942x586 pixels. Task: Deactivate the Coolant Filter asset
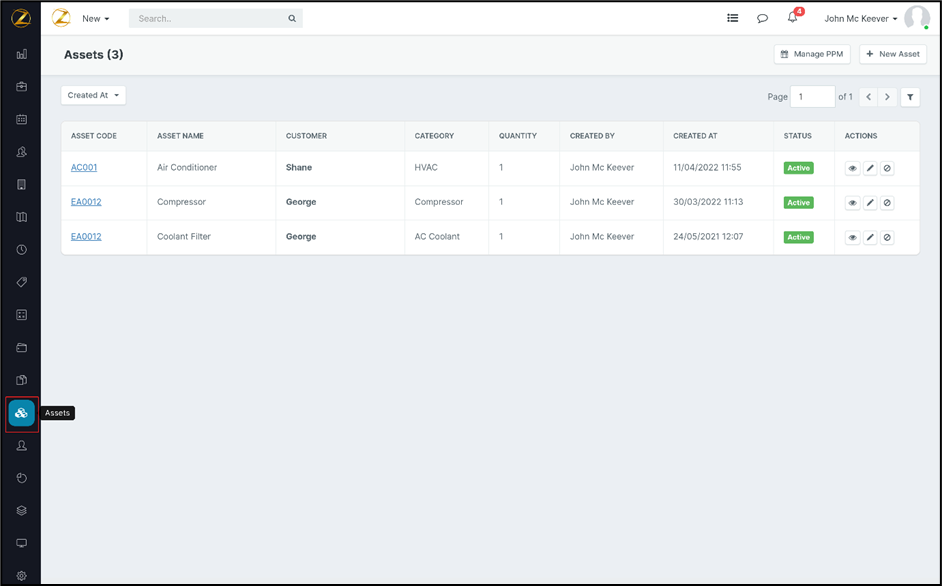(x=887, y=238)
